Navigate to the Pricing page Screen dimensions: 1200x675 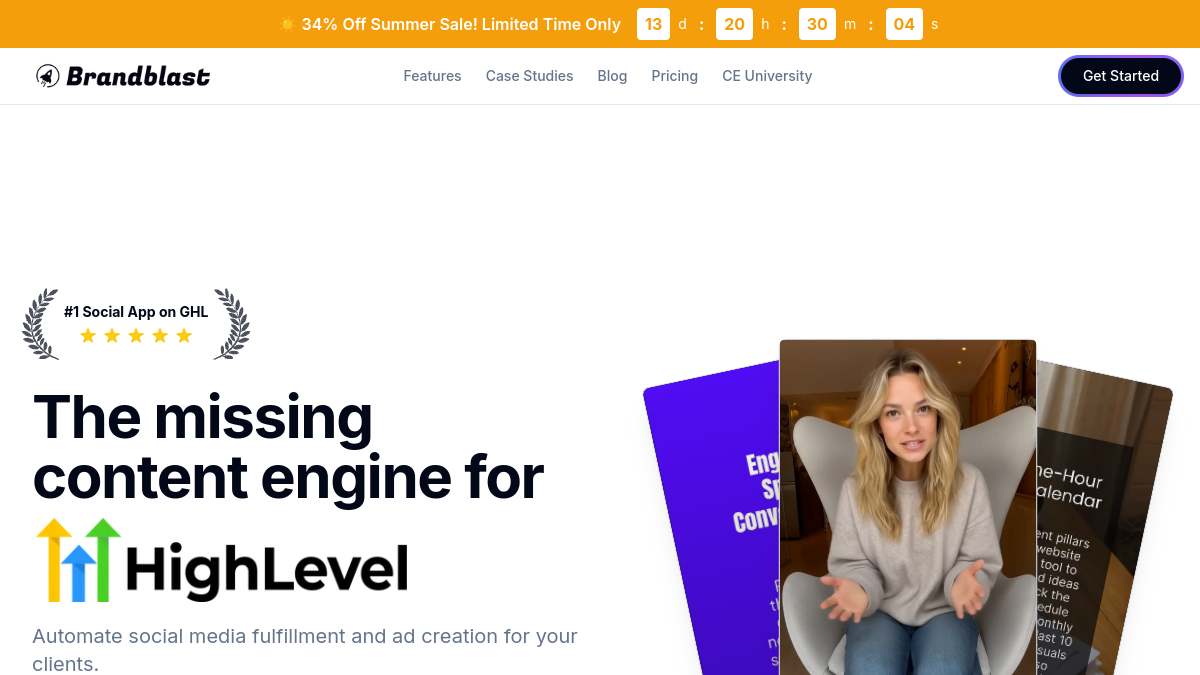(675, 76)
